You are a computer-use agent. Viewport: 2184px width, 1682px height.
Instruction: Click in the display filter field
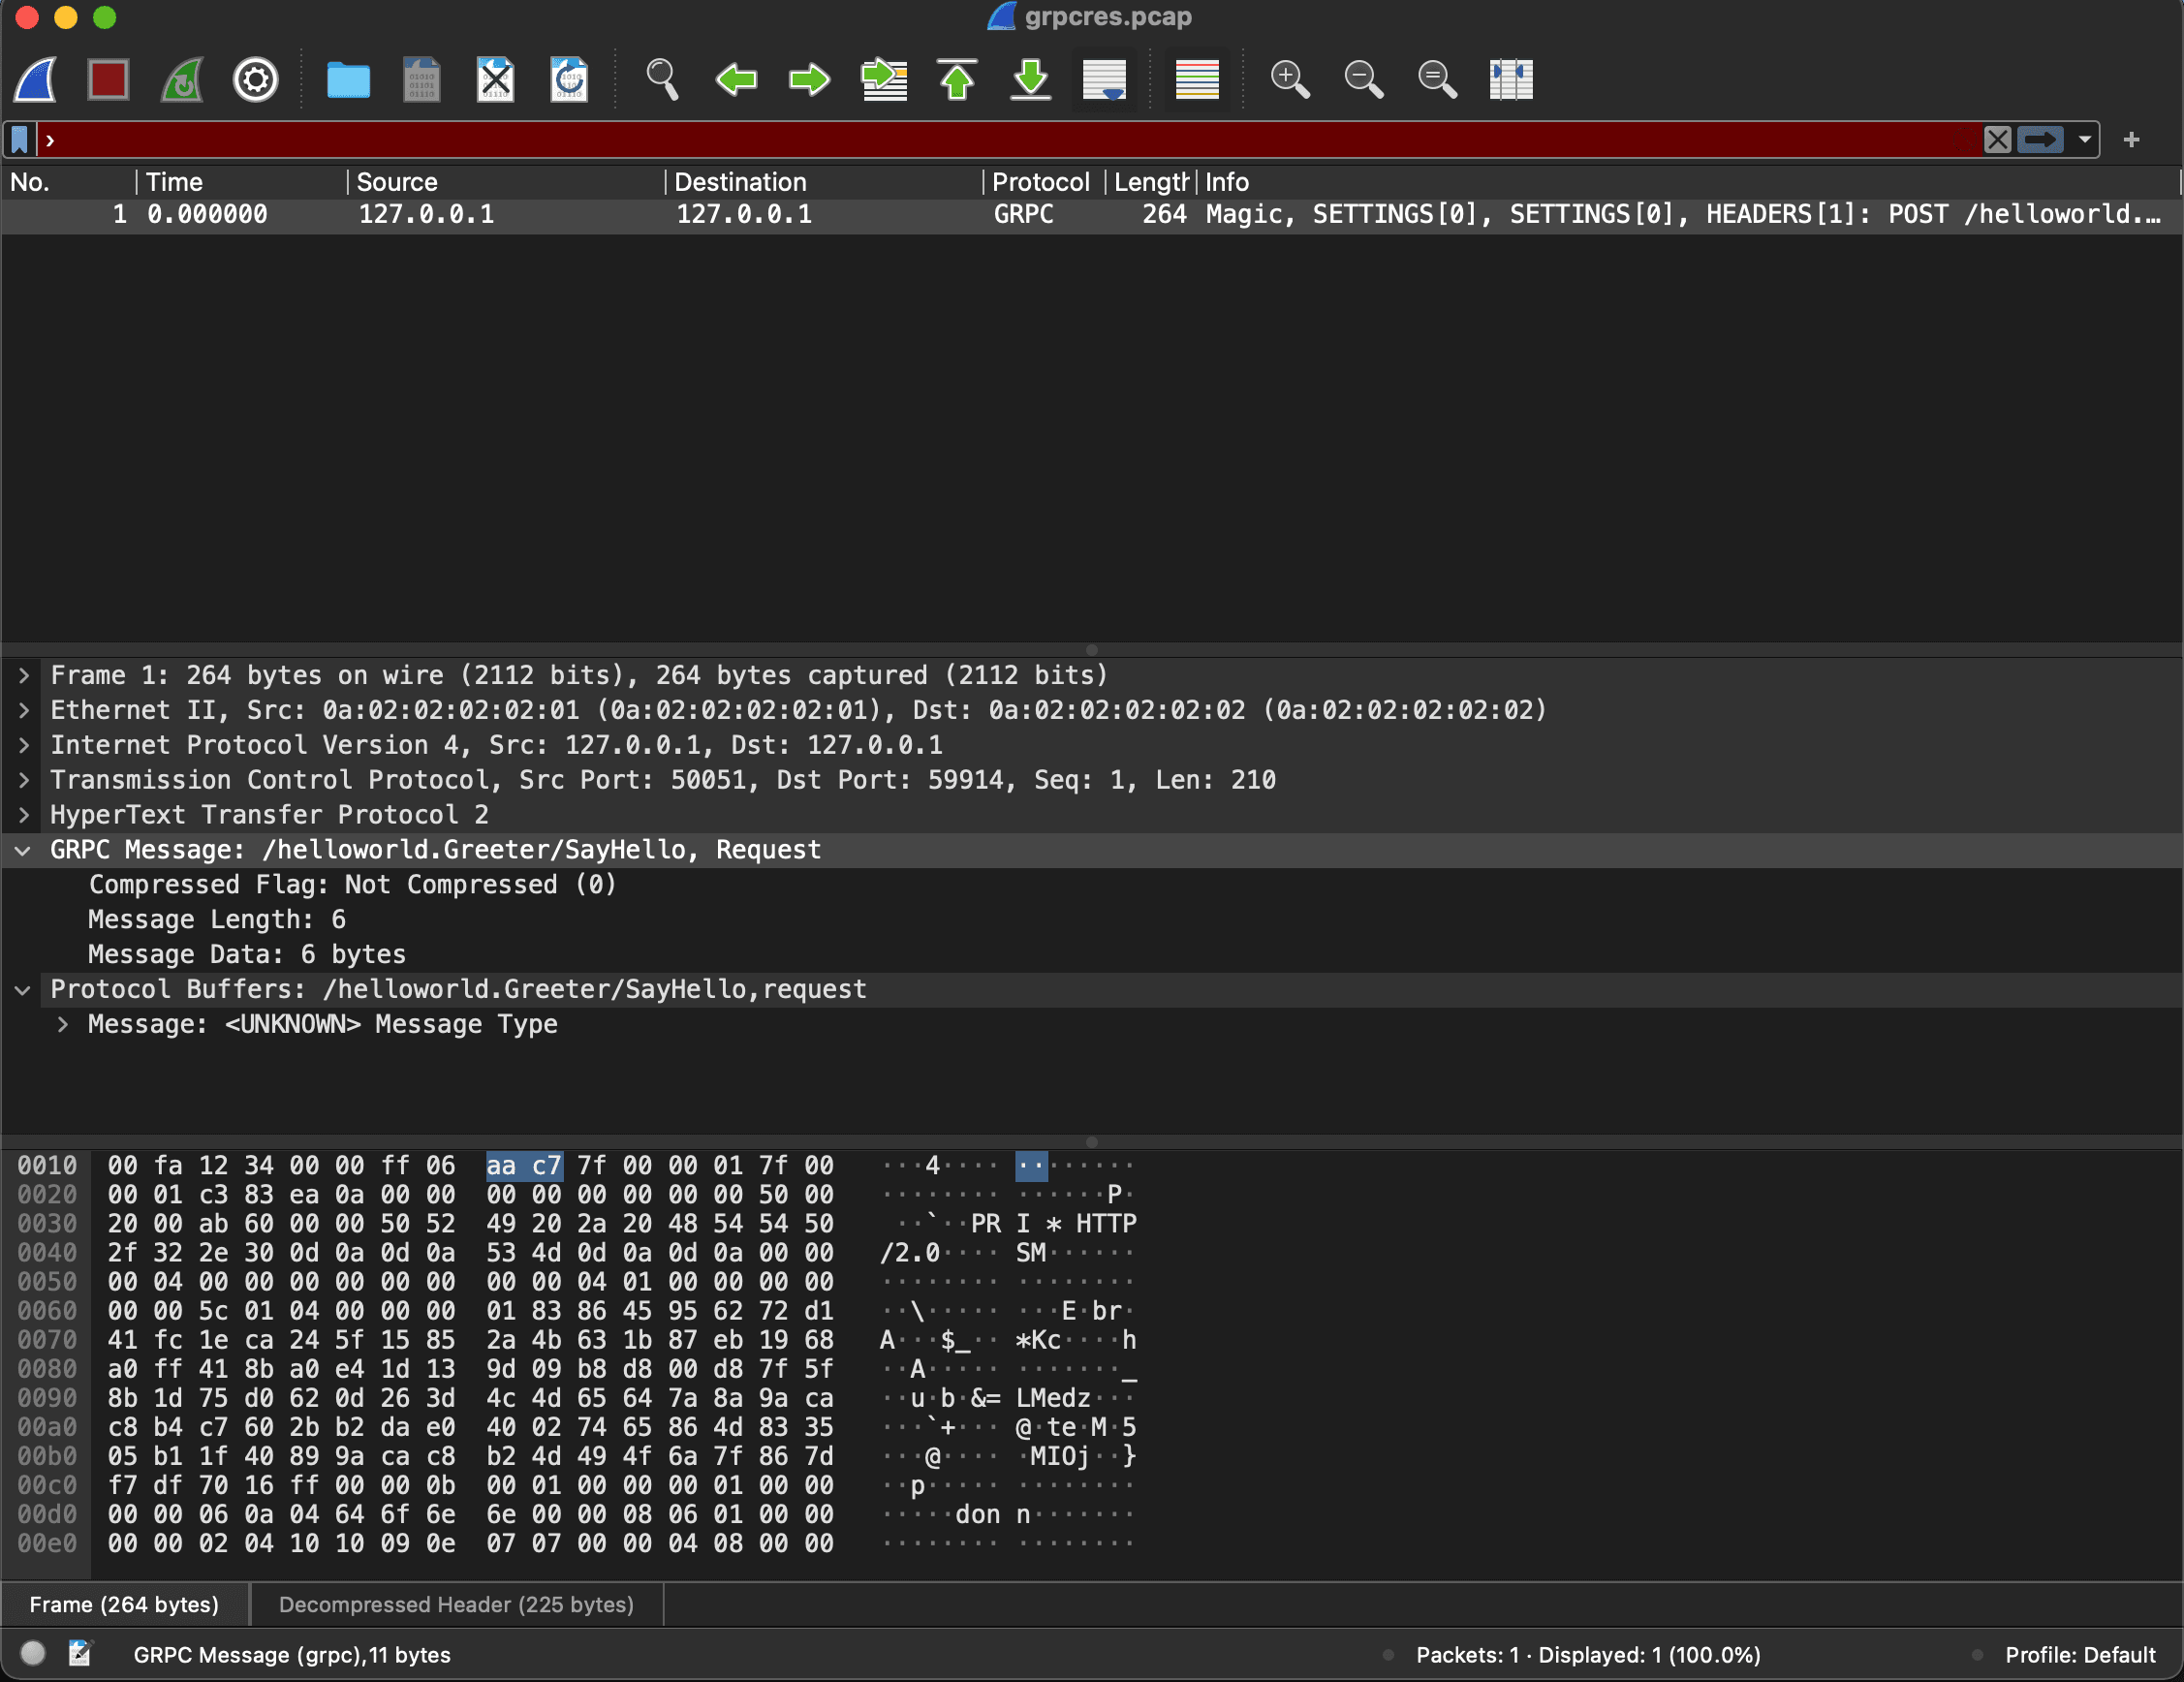tap(1000, 139)
